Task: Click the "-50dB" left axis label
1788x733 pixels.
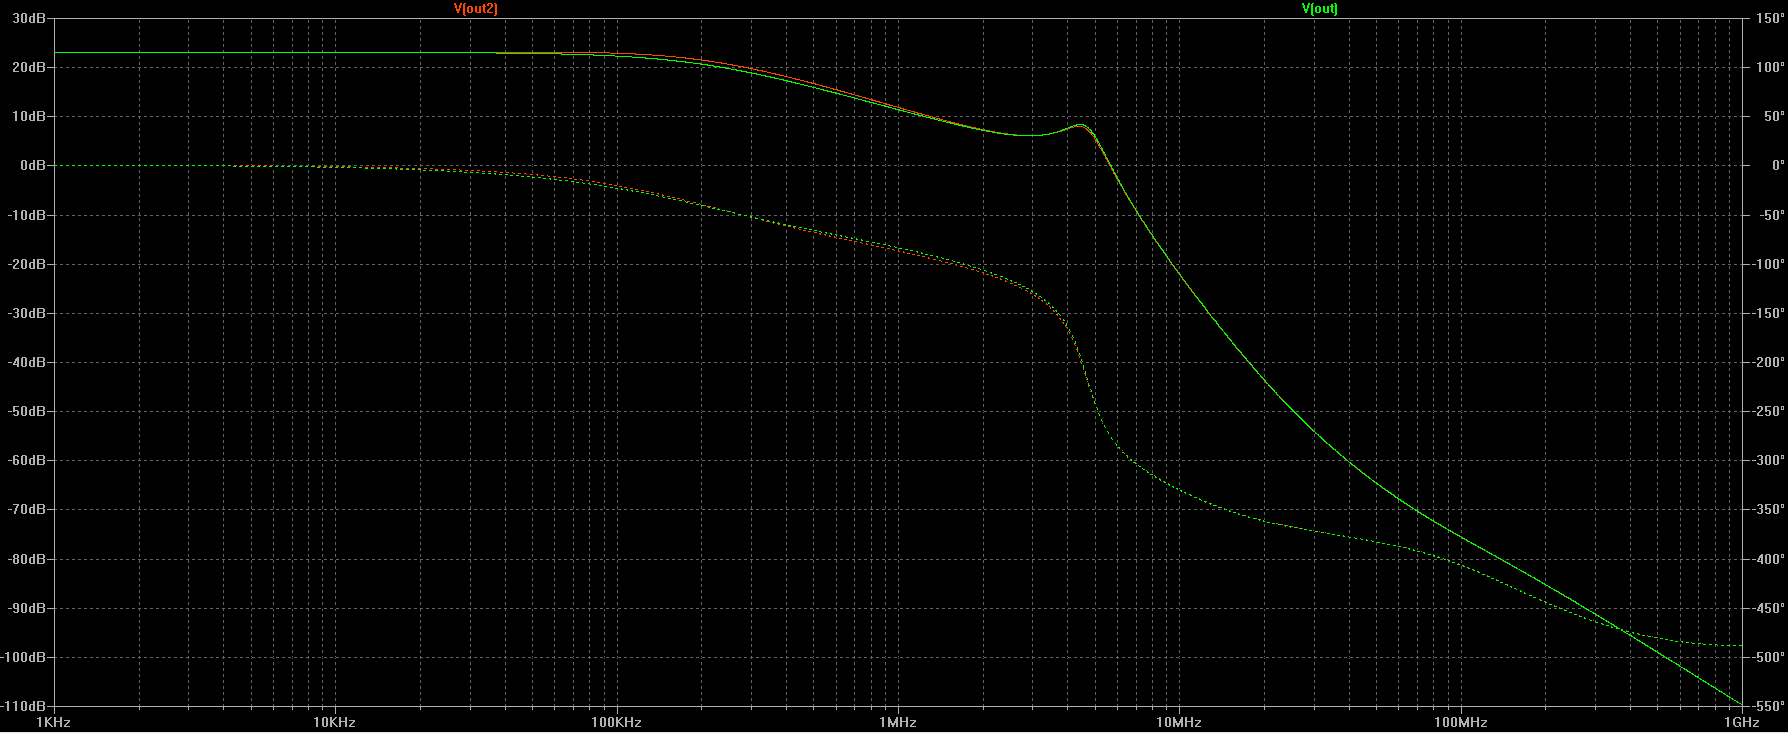Action: (x=27, y=411)
